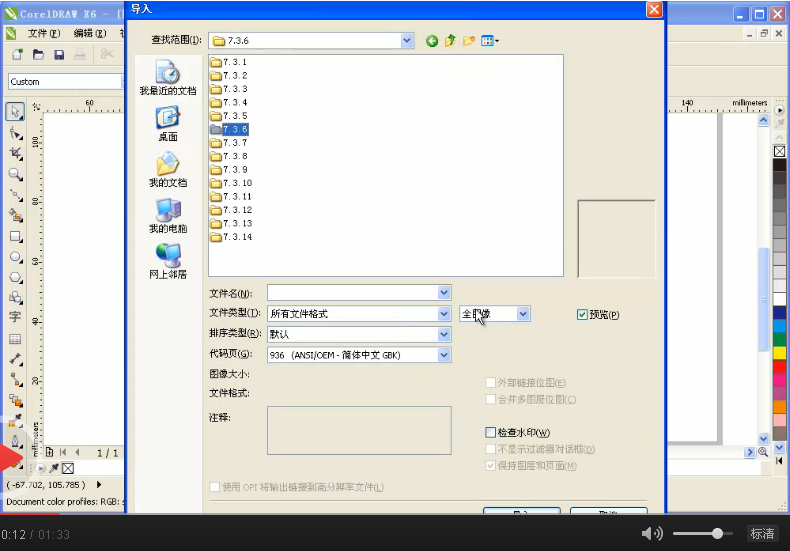Toggle 保持图层和页面(M) checkbox
This screenshot has width=790, height=551.
[490, 465]
